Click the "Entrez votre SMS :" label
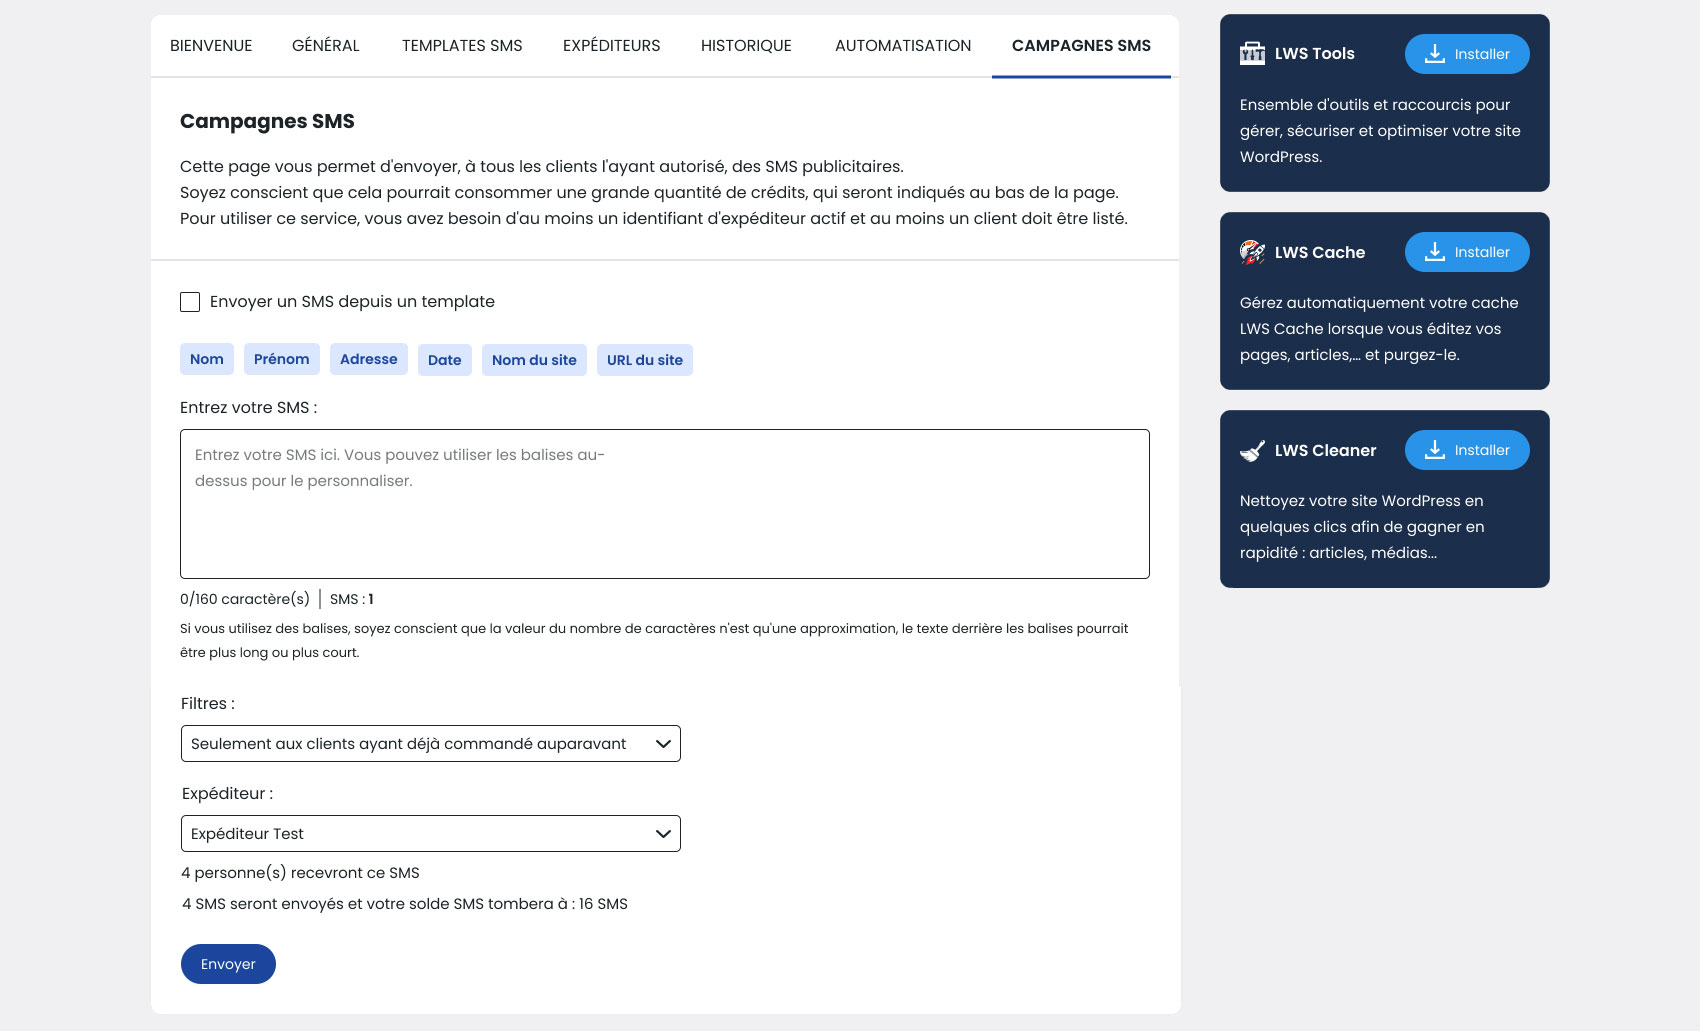Viewport: 1700px width, 1031px height. click(248, 408)
